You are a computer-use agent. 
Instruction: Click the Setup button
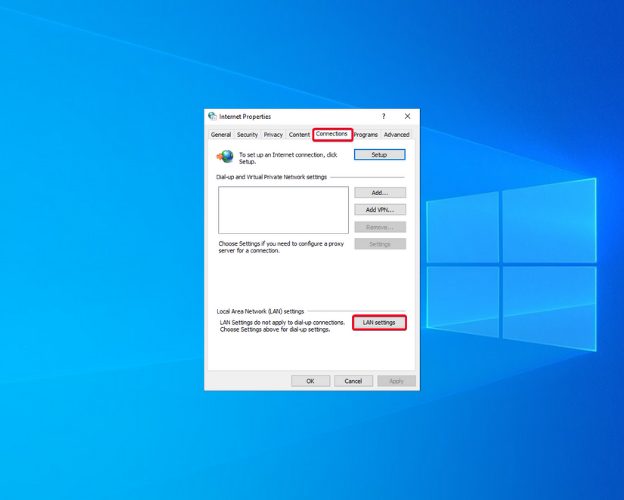coord(380,154)
